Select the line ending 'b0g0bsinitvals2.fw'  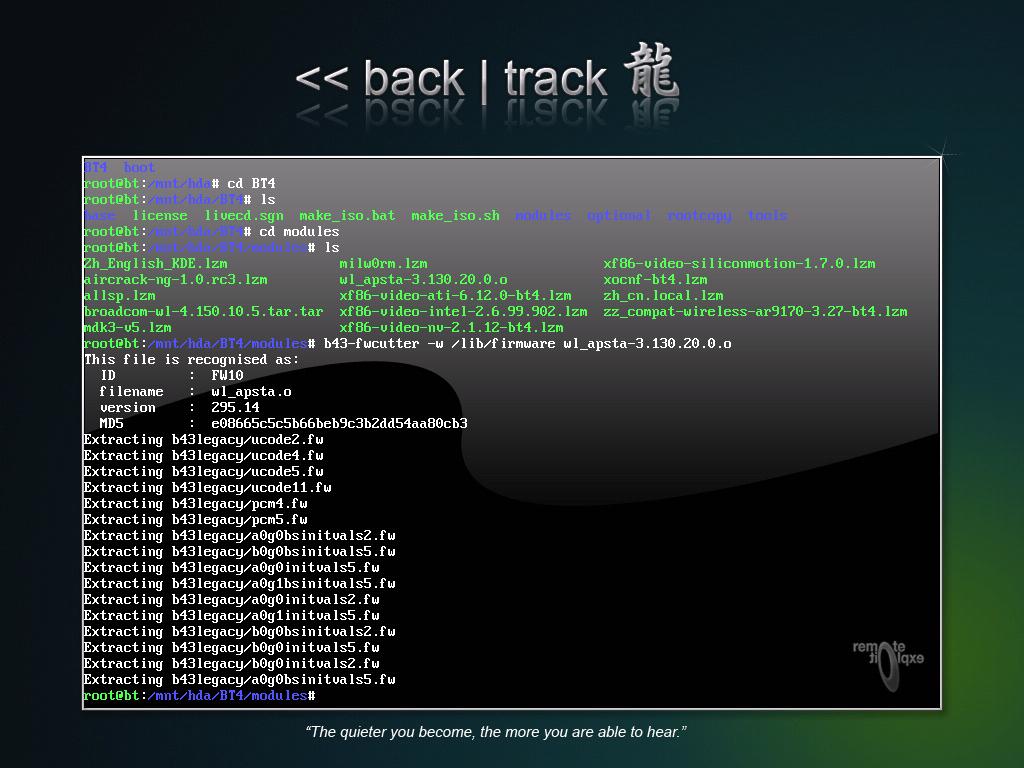(x=240, y=632)
